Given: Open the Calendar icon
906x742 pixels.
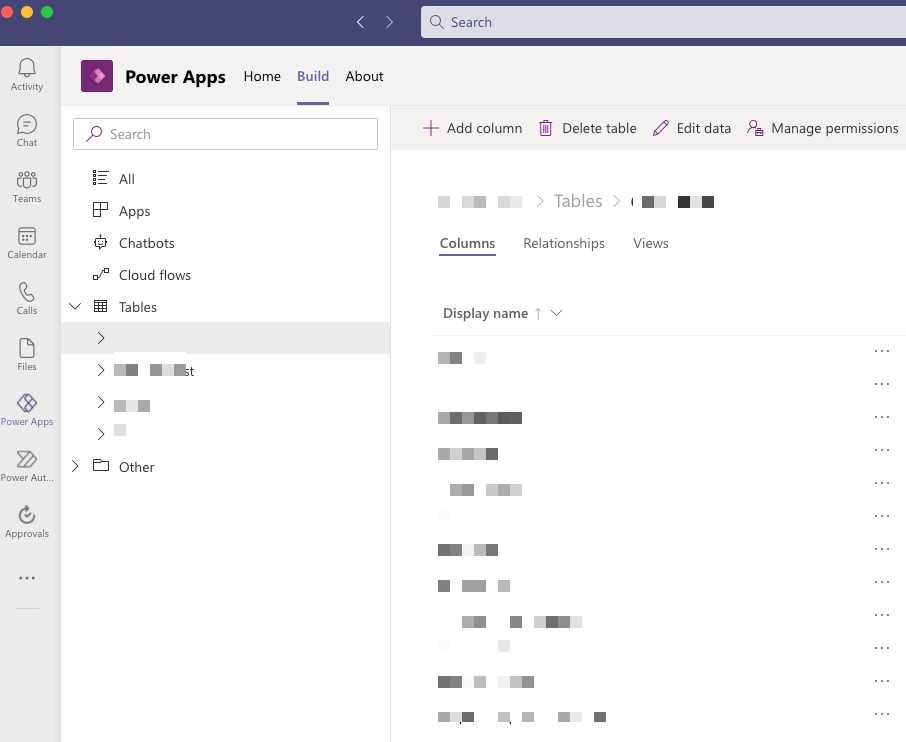Looking at the screenshot, I should coord(26,237).
